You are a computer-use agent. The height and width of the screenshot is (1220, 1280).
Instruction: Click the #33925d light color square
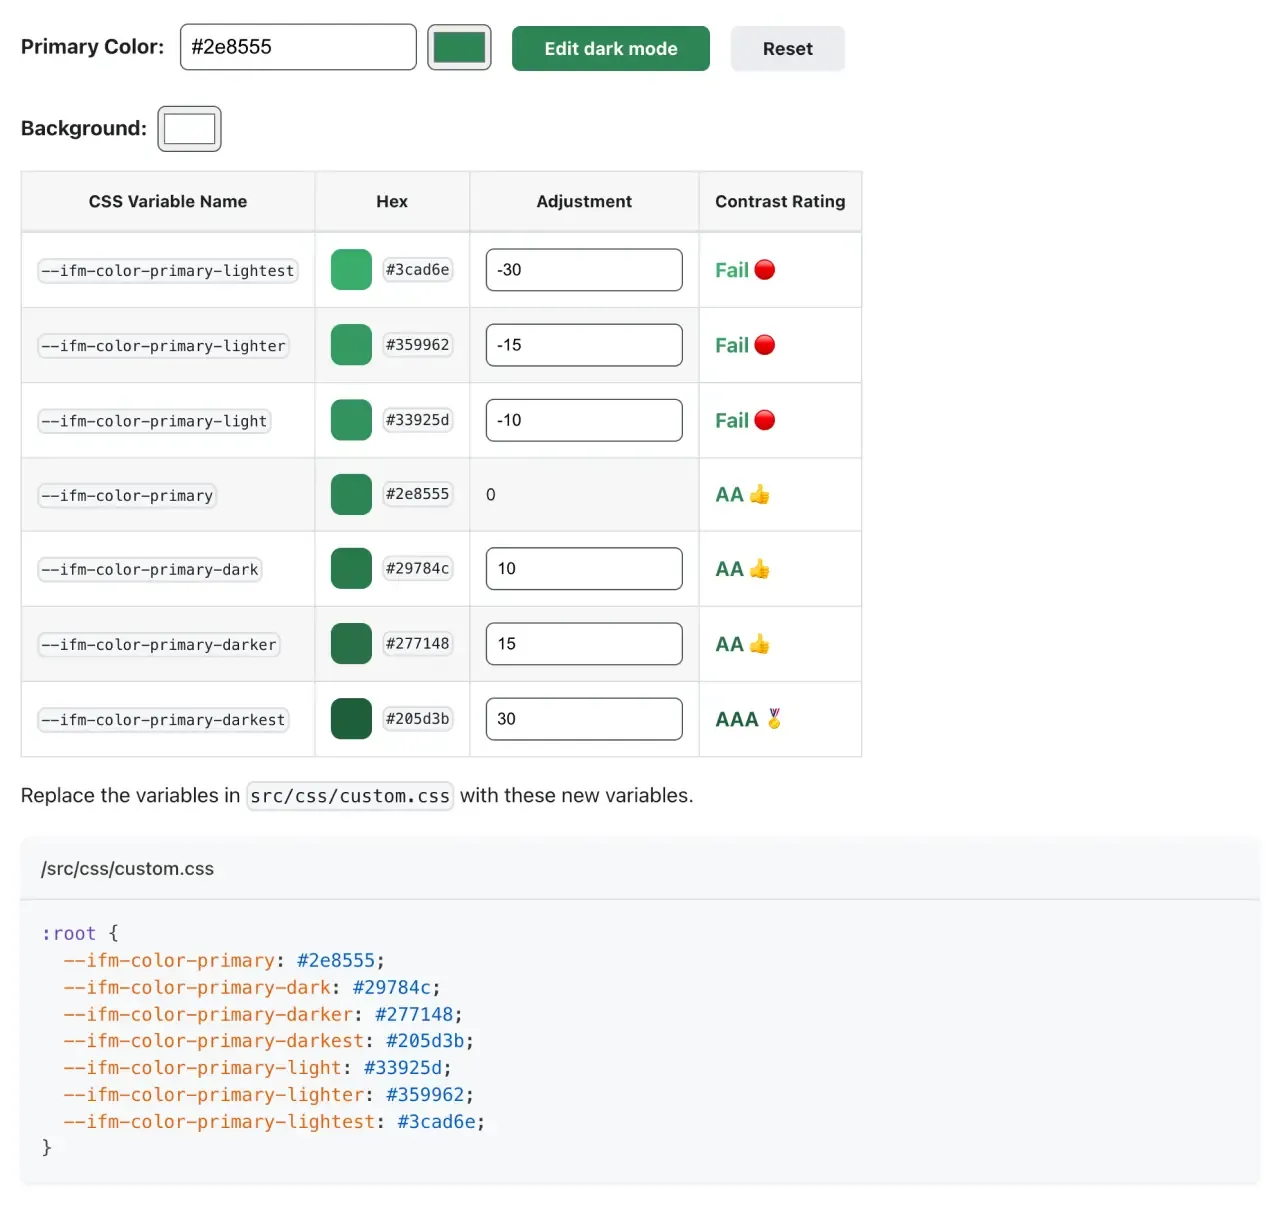coord(351,420)
